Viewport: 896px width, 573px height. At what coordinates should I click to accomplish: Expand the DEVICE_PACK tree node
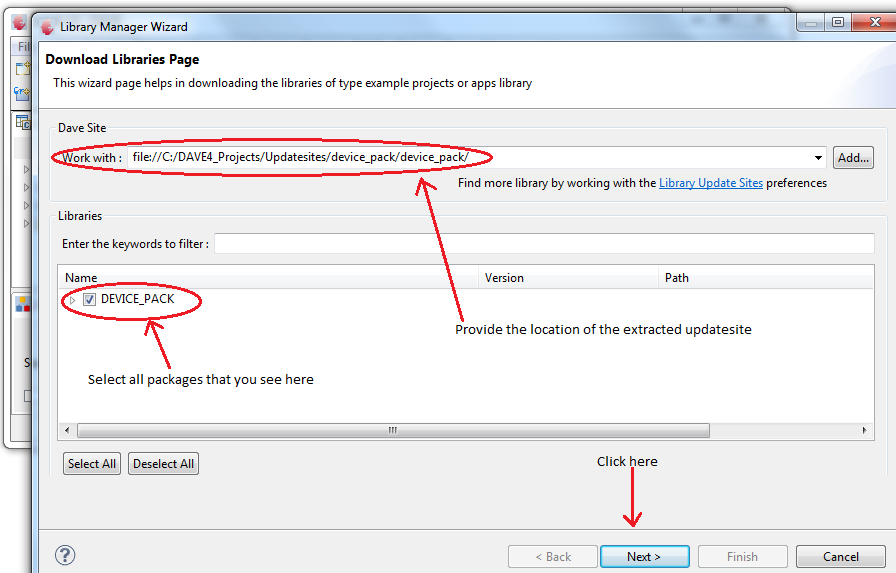tap(73, 300)
